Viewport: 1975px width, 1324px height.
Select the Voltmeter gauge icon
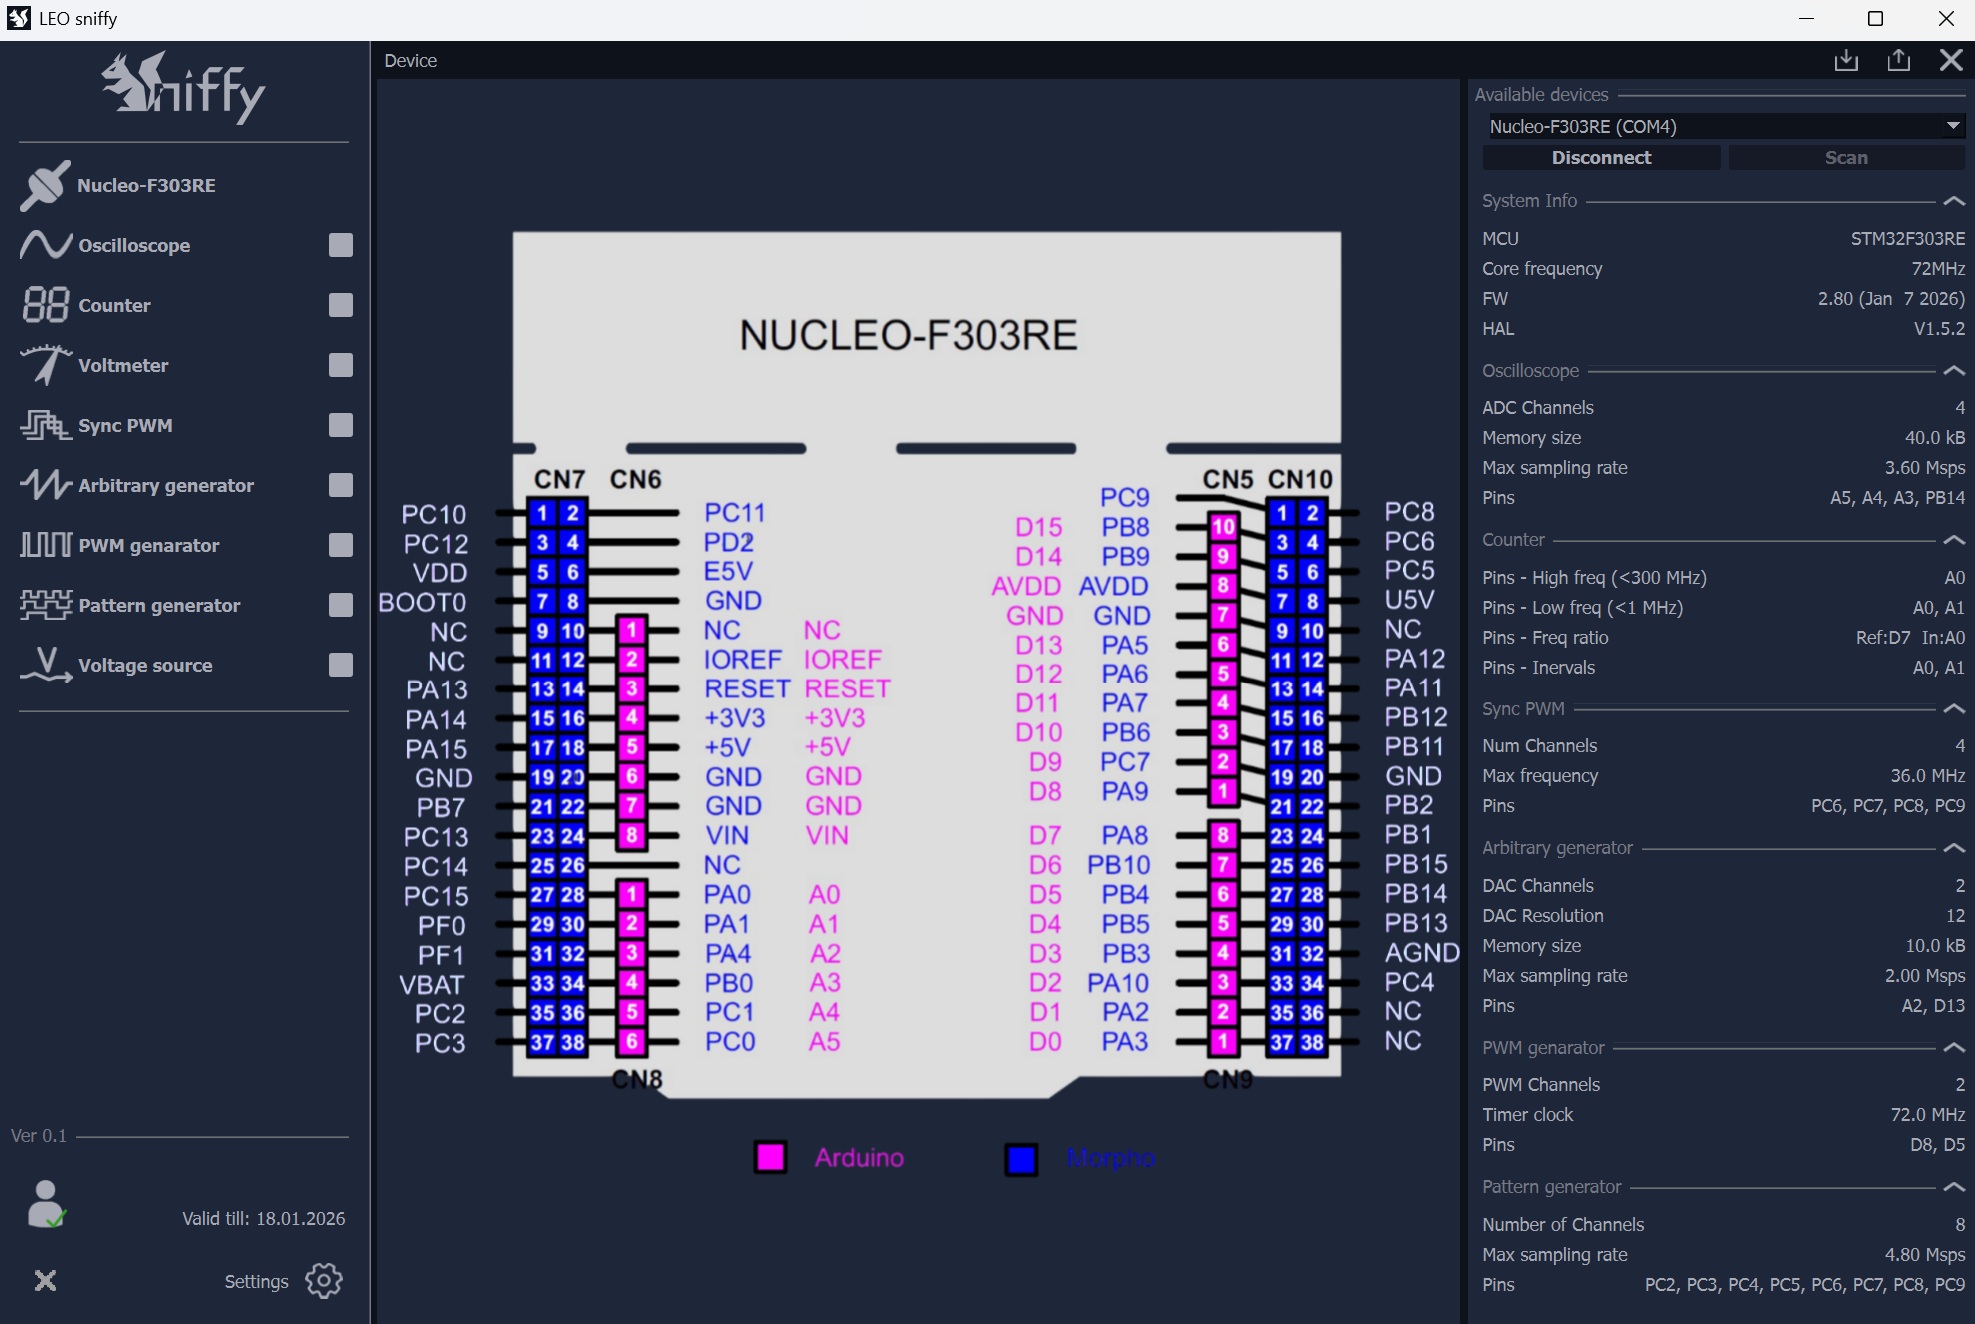point(45,365)
